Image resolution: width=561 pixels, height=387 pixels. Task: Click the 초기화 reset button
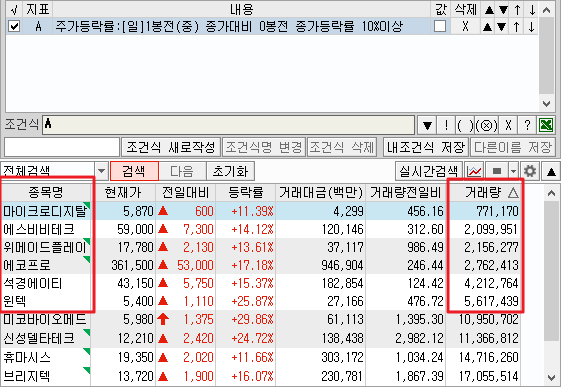[x=230, y=171]
